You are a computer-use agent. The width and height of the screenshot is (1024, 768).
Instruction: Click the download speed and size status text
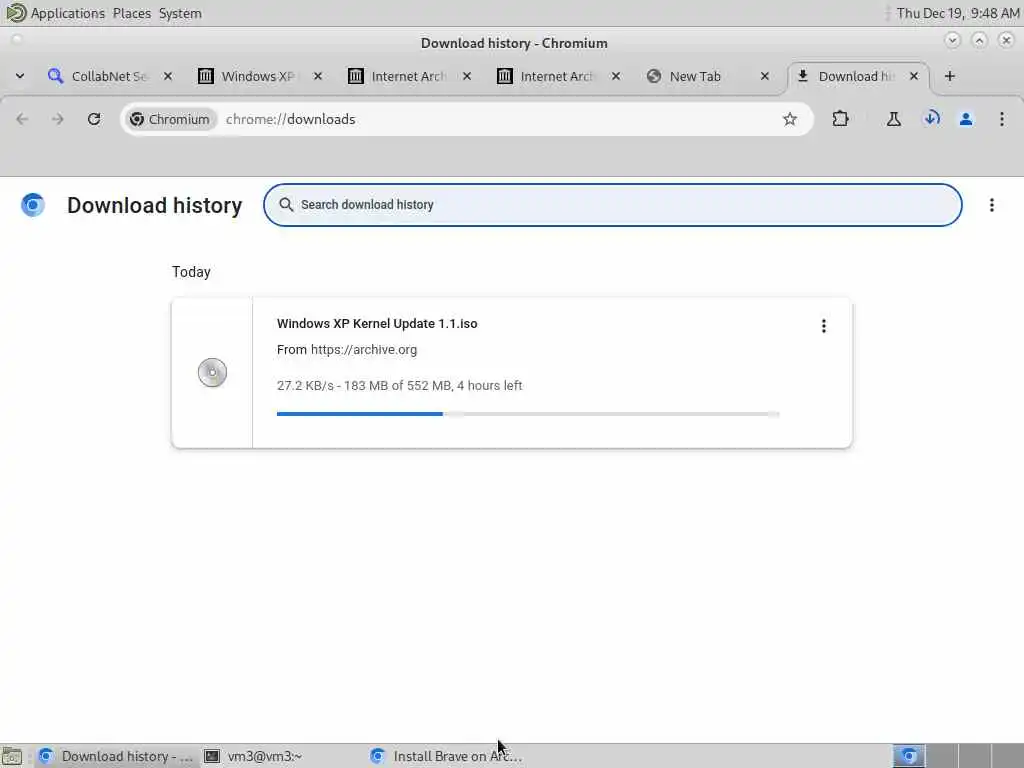399,385
